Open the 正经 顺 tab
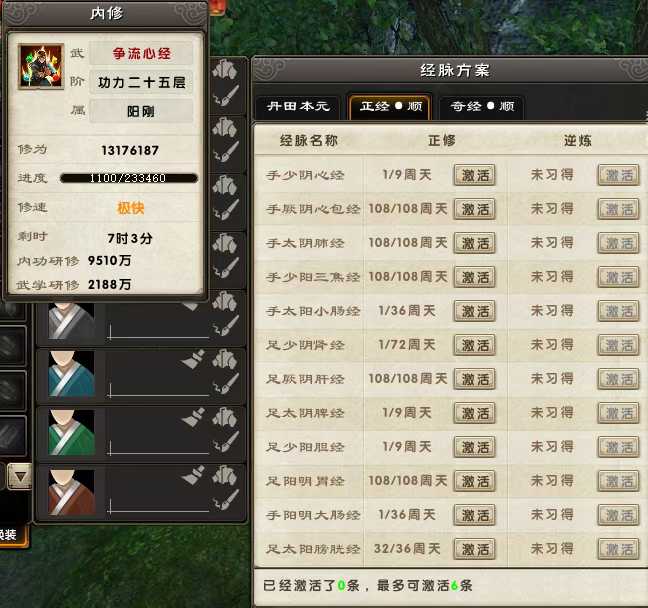 (391, 107)
